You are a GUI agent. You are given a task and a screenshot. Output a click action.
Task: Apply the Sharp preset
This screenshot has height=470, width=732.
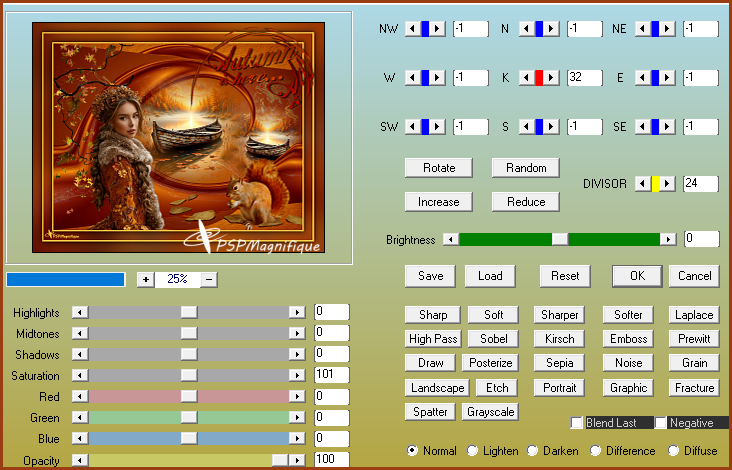433,315
